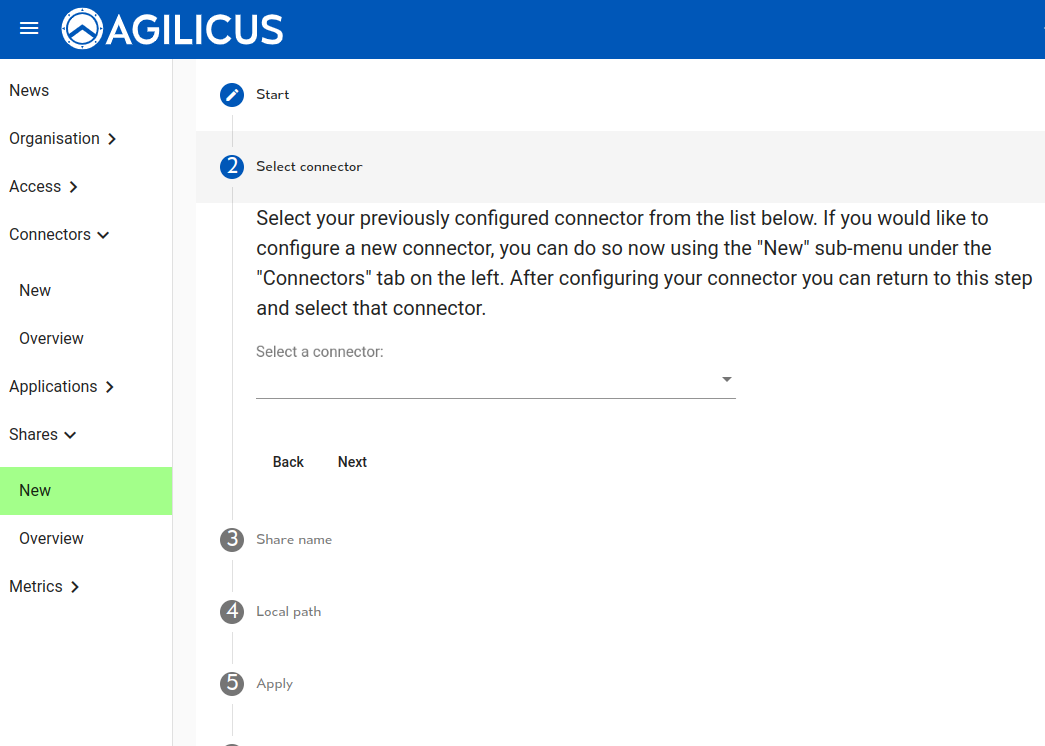Screen dimensions: 1045x746
Task: Jump to step 3 circle icon
Action: (x=232, y=540)
